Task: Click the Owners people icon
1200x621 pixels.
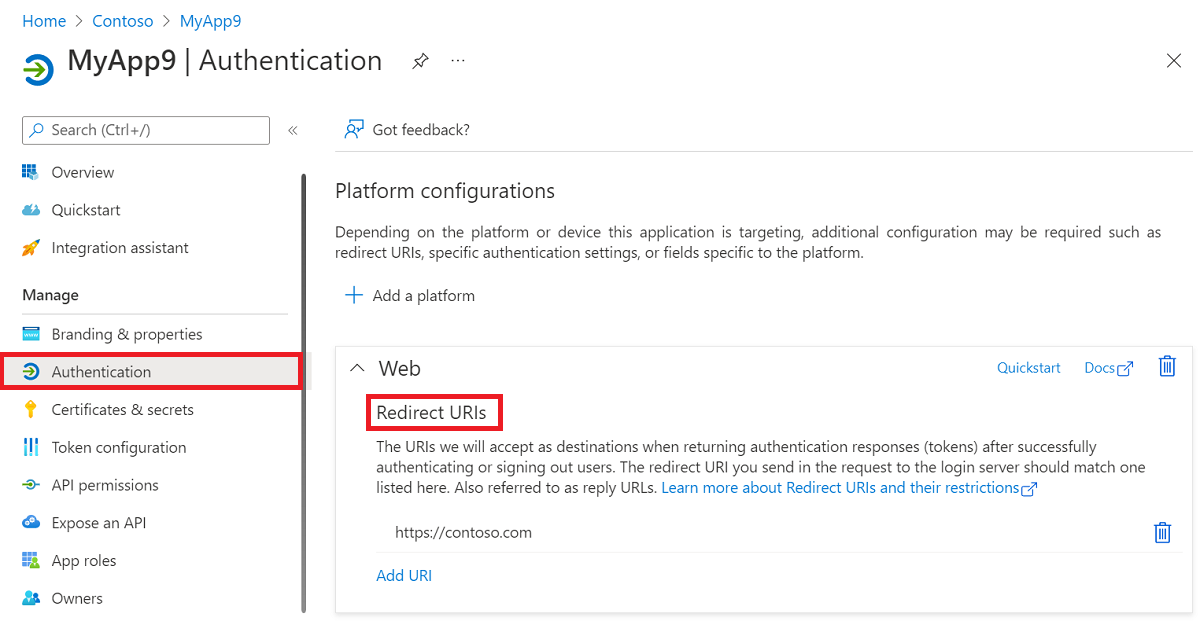Action: click(x=33, y=598)
